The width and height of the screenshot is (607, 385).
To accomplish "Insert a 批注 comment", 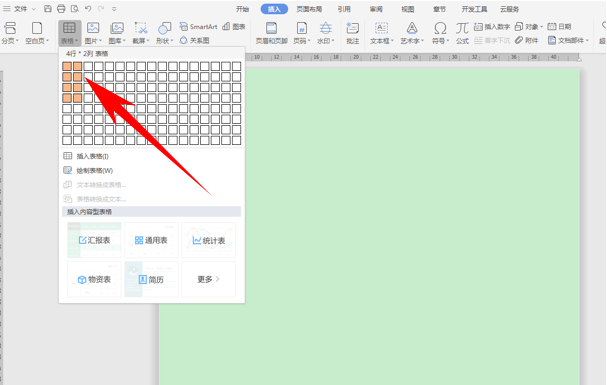I will [352, 33].
